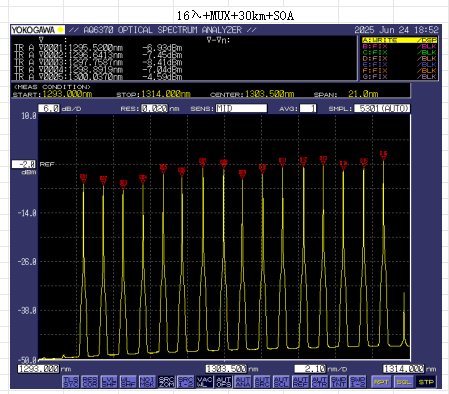Screen dimensions: 449x394
Task: Click the AUT SRC button
Action: [x=262, y=382]
